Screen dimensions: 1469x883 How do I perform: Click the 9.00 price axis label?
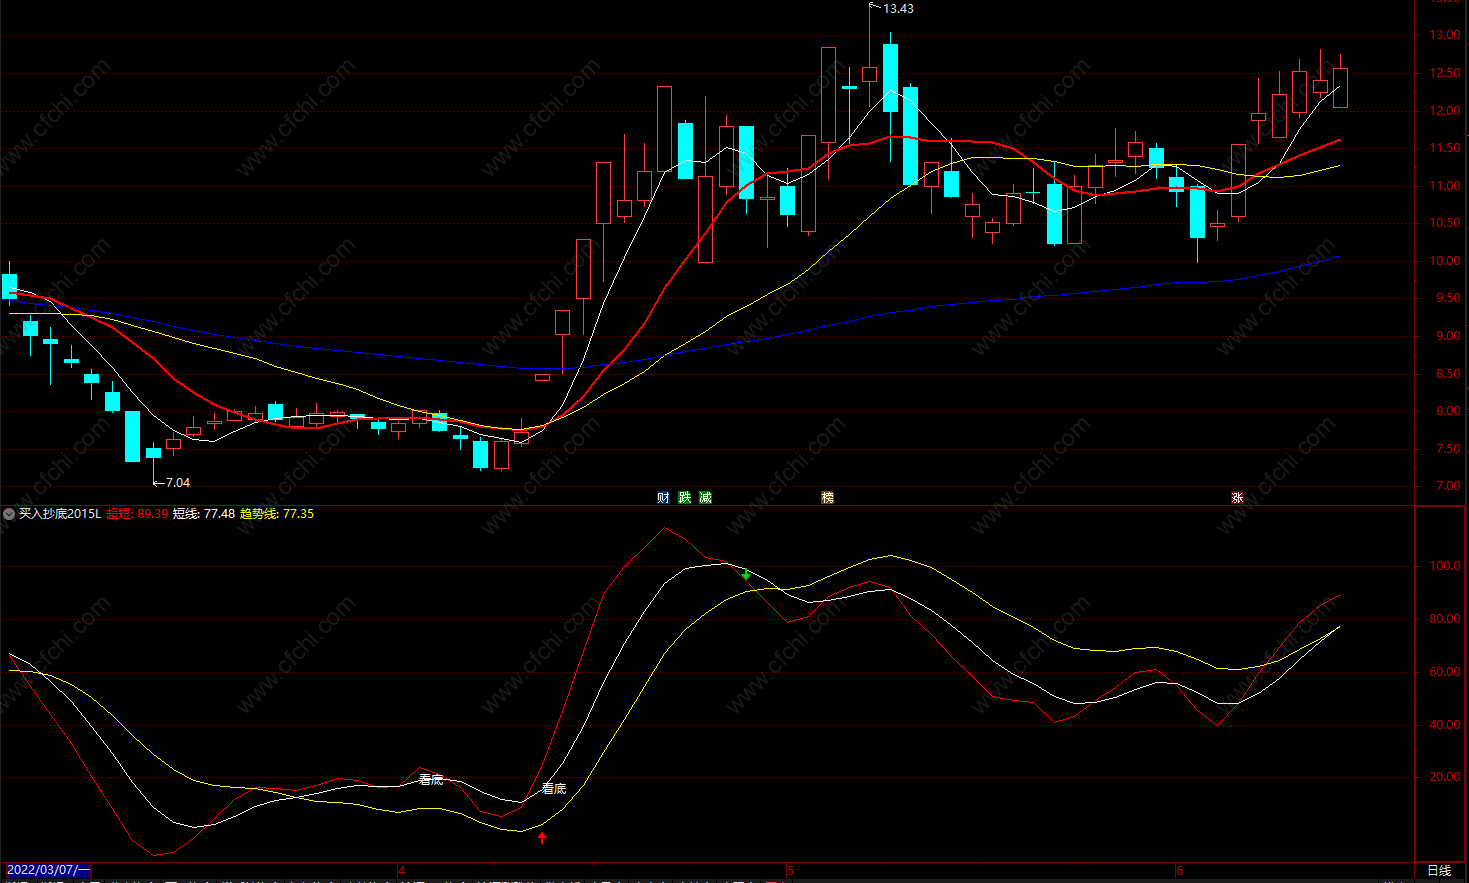pos(1447,337)
